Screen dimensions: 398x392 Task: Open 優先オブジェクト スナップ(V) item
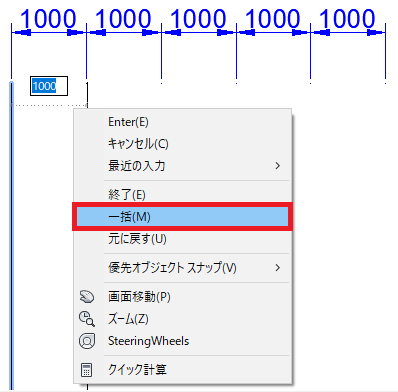[x=172, y=268]
